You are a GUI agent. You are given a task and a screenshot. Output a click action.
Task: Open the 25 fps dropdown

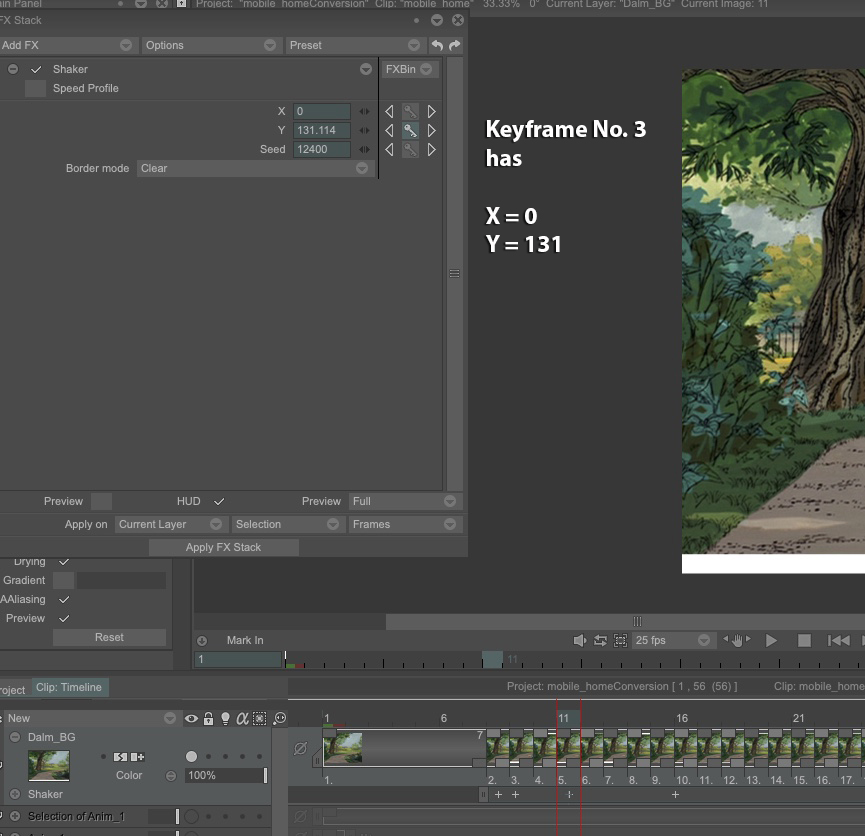coord(672,640)
